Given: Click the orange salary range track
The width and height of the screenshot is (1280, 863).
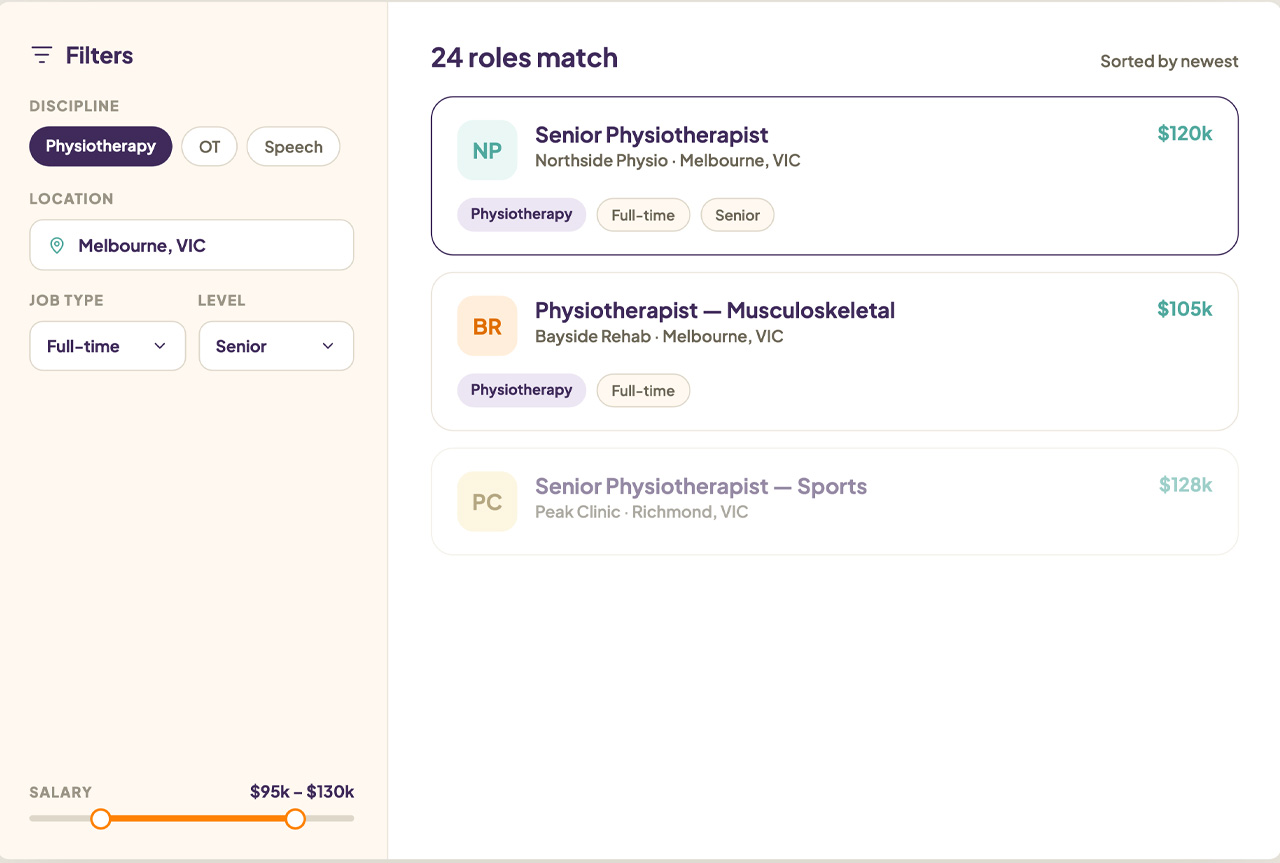Looking at the screenshot, I should [197, 819].
